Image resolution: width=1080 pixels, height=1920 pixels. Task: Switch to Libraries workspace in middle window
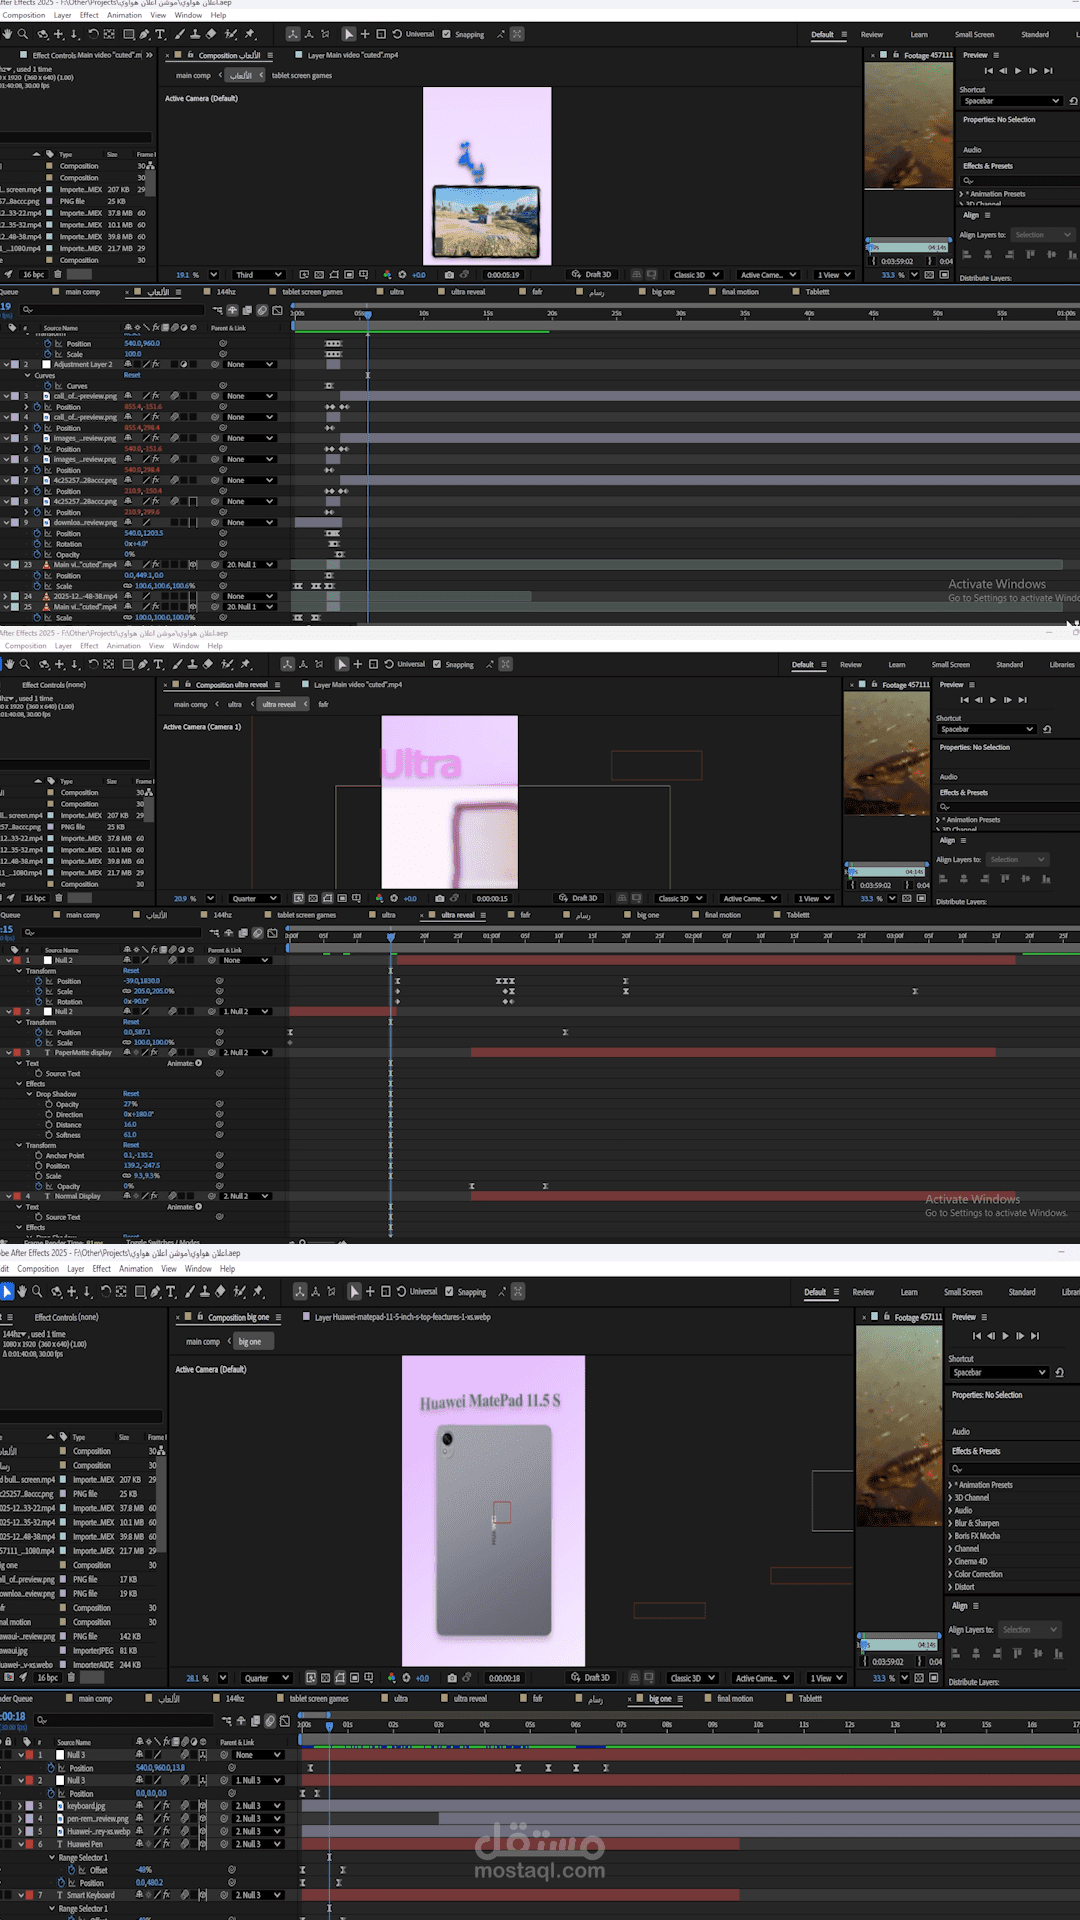point(1062,665)
